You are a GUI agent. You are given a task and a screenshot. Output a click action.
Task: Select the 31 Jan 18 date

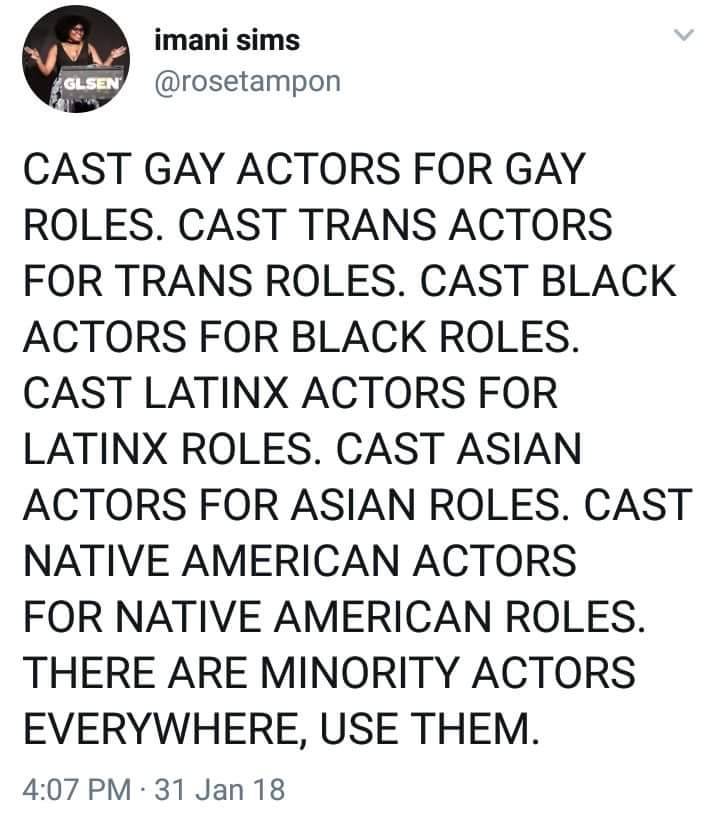(x=220, y=789)
